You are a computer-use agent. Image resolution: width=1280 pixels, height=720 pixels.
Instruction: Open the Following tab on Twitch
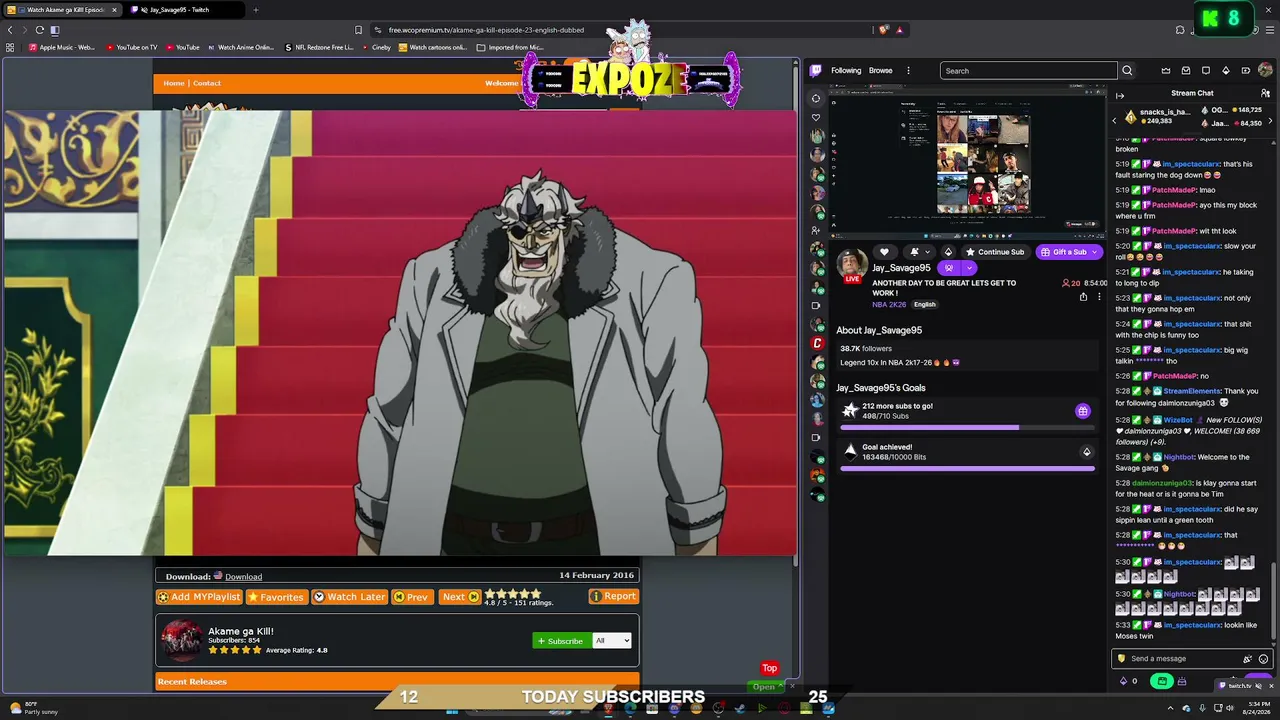pyautogui.click(x=846, y=71)
